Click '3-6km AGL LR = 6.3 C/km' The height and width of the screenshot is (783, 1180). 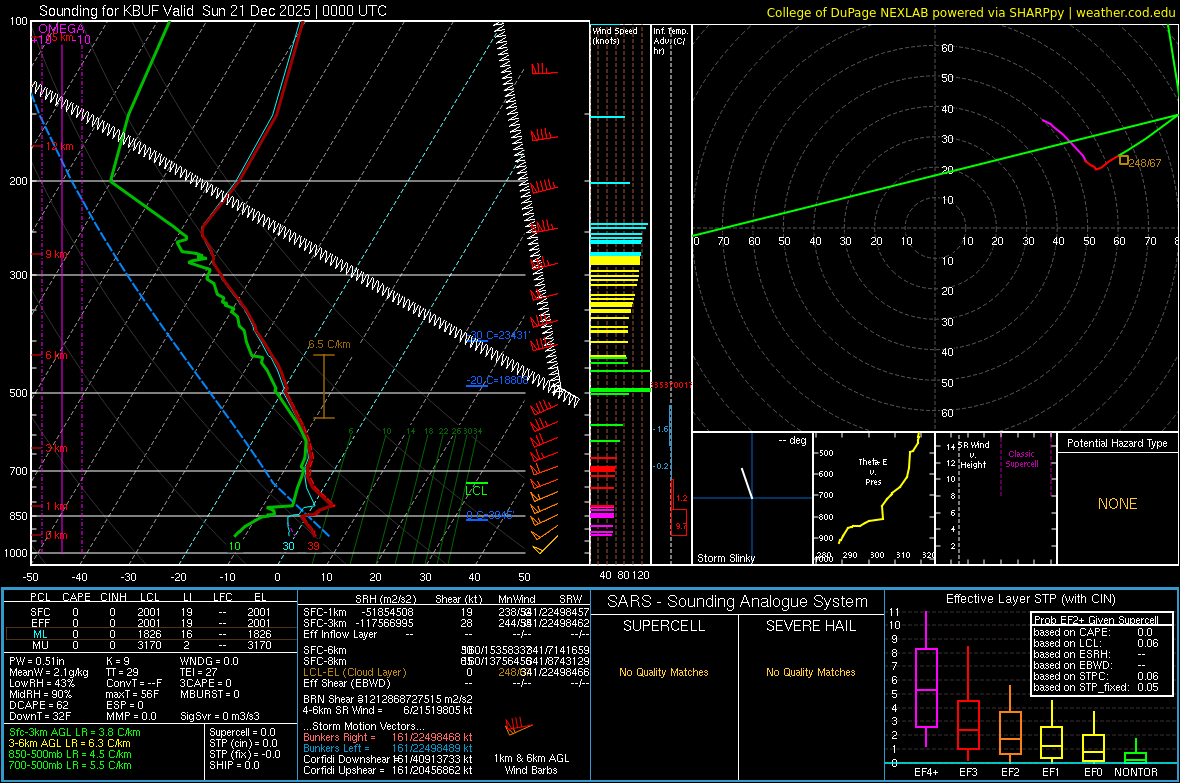pos(69,743)
